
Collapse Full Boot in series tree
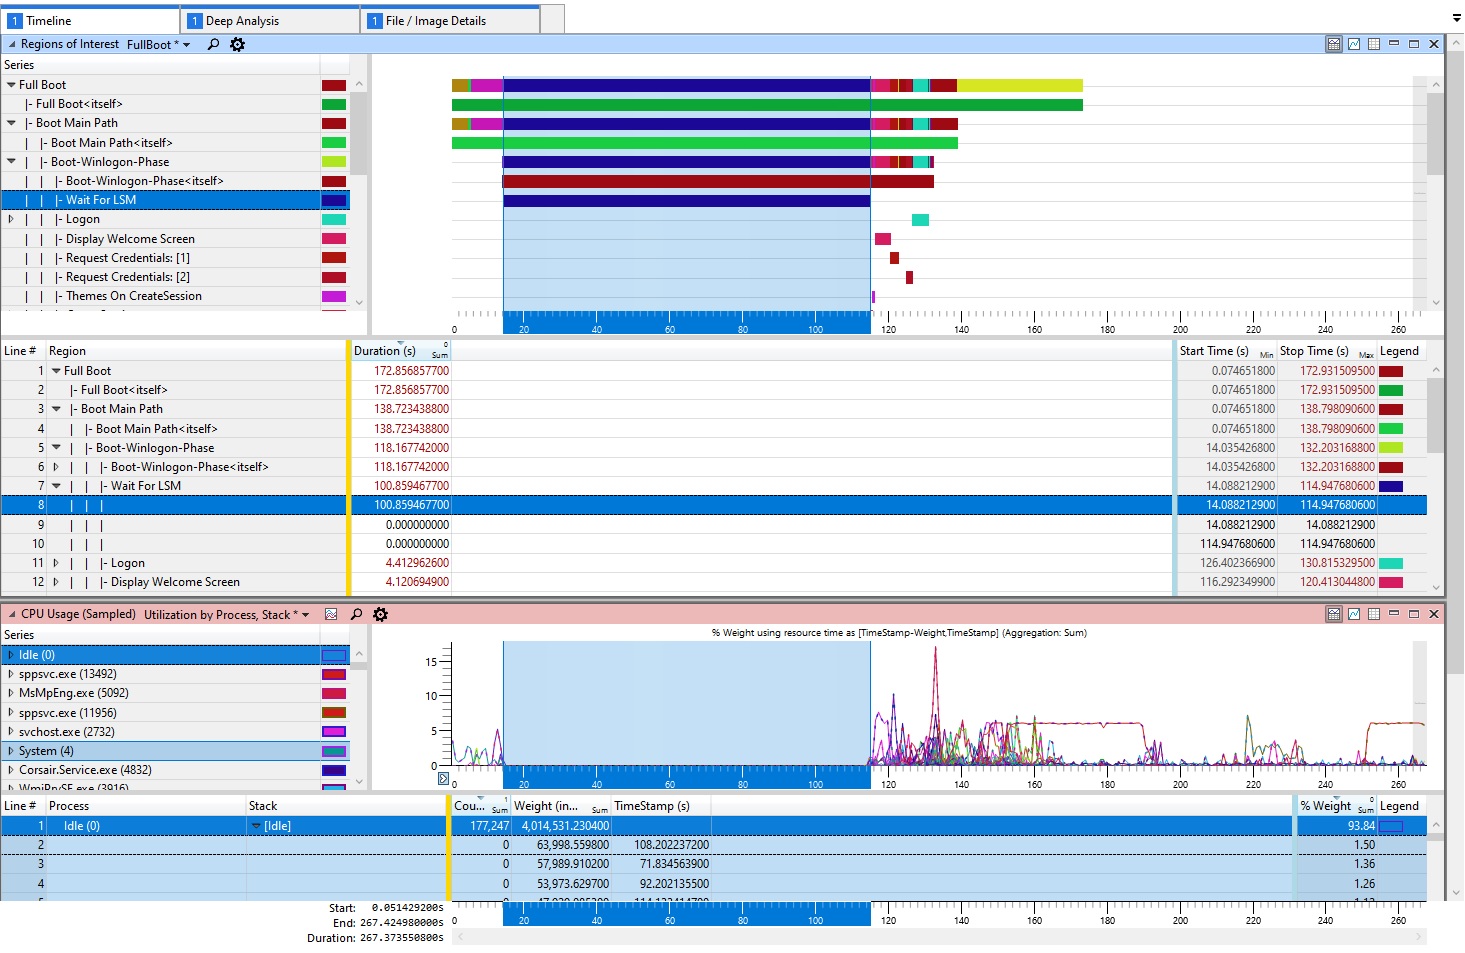coord(11,85)
